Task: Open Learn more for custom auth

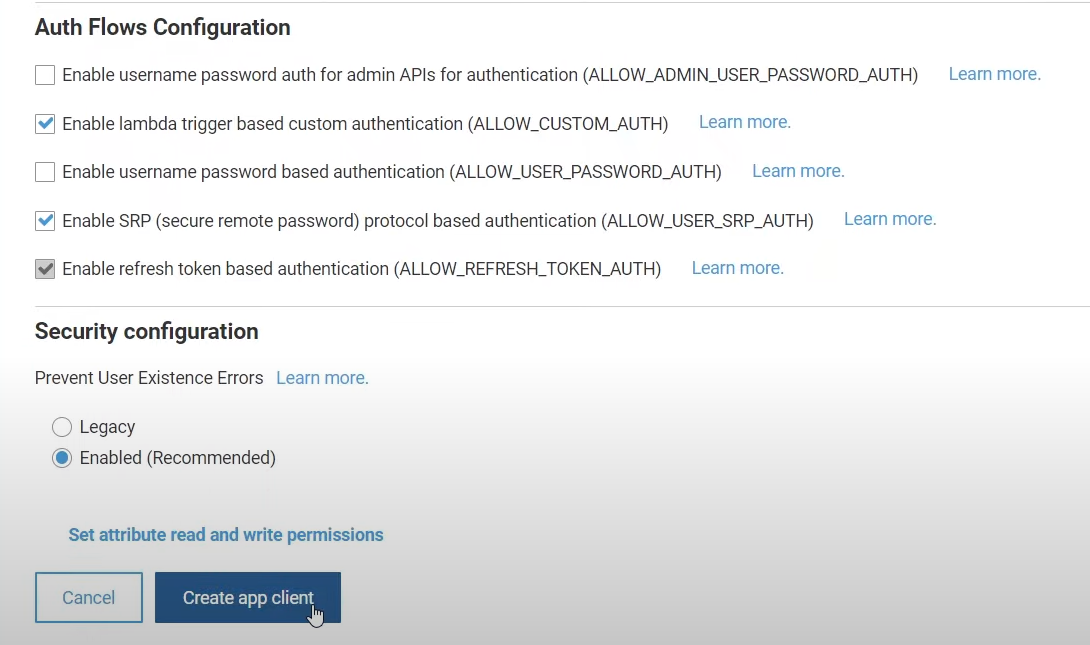Action: 745,122
